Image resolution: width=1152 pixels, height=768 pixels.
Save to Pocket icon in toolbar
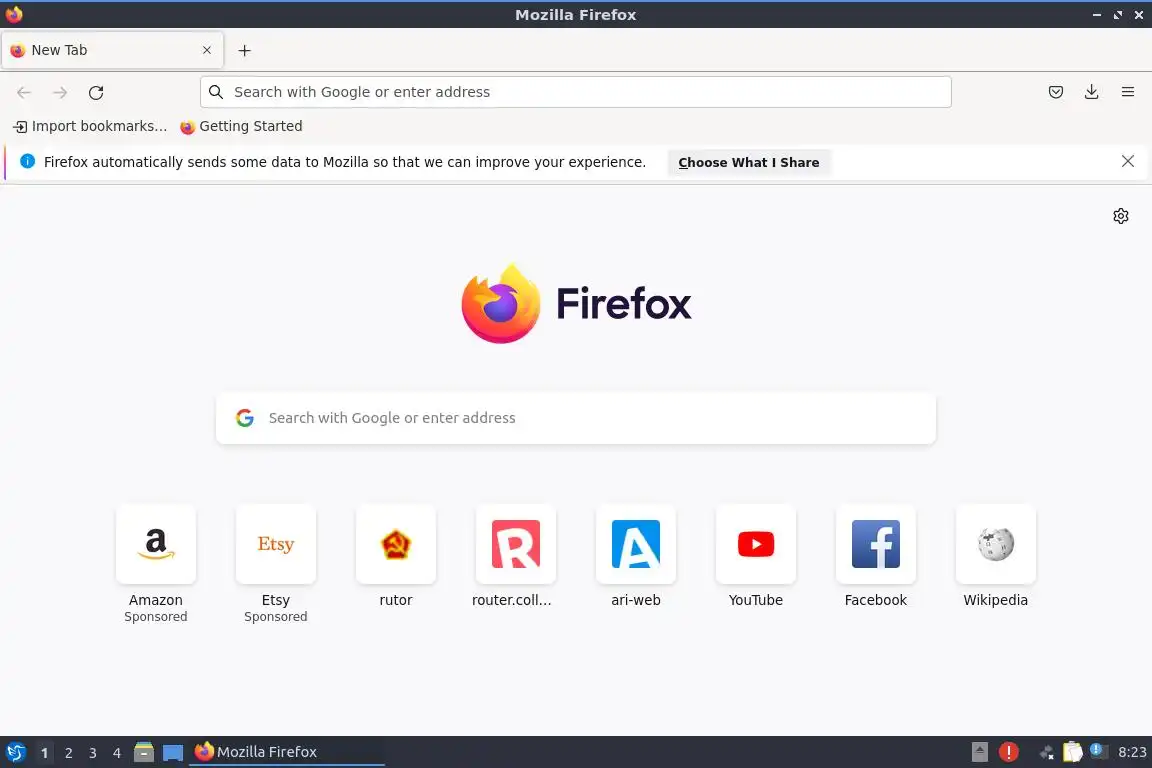[x=1056, y=92]
